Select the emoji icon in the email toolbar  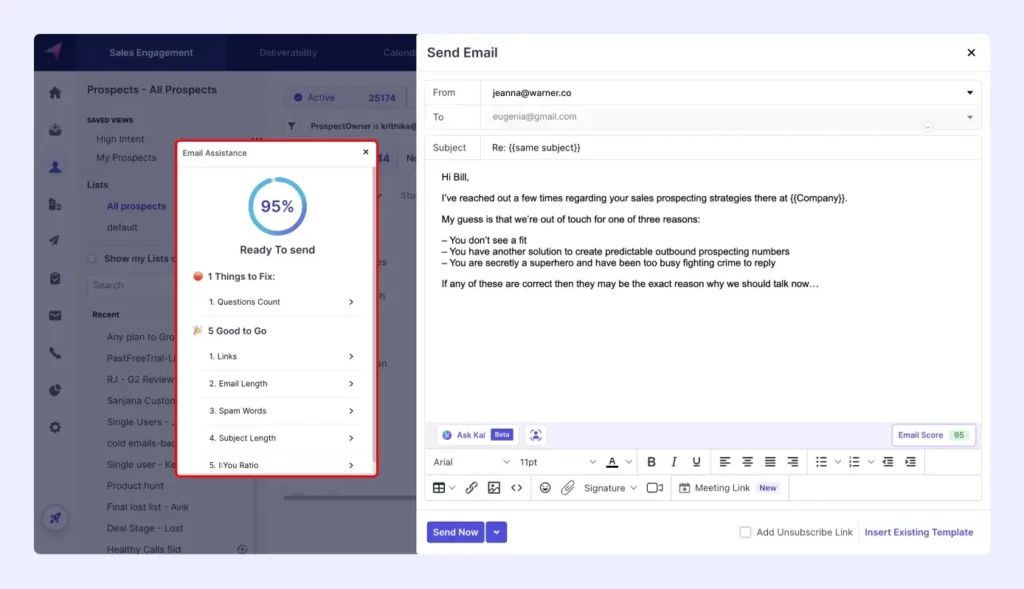[545, 487]
